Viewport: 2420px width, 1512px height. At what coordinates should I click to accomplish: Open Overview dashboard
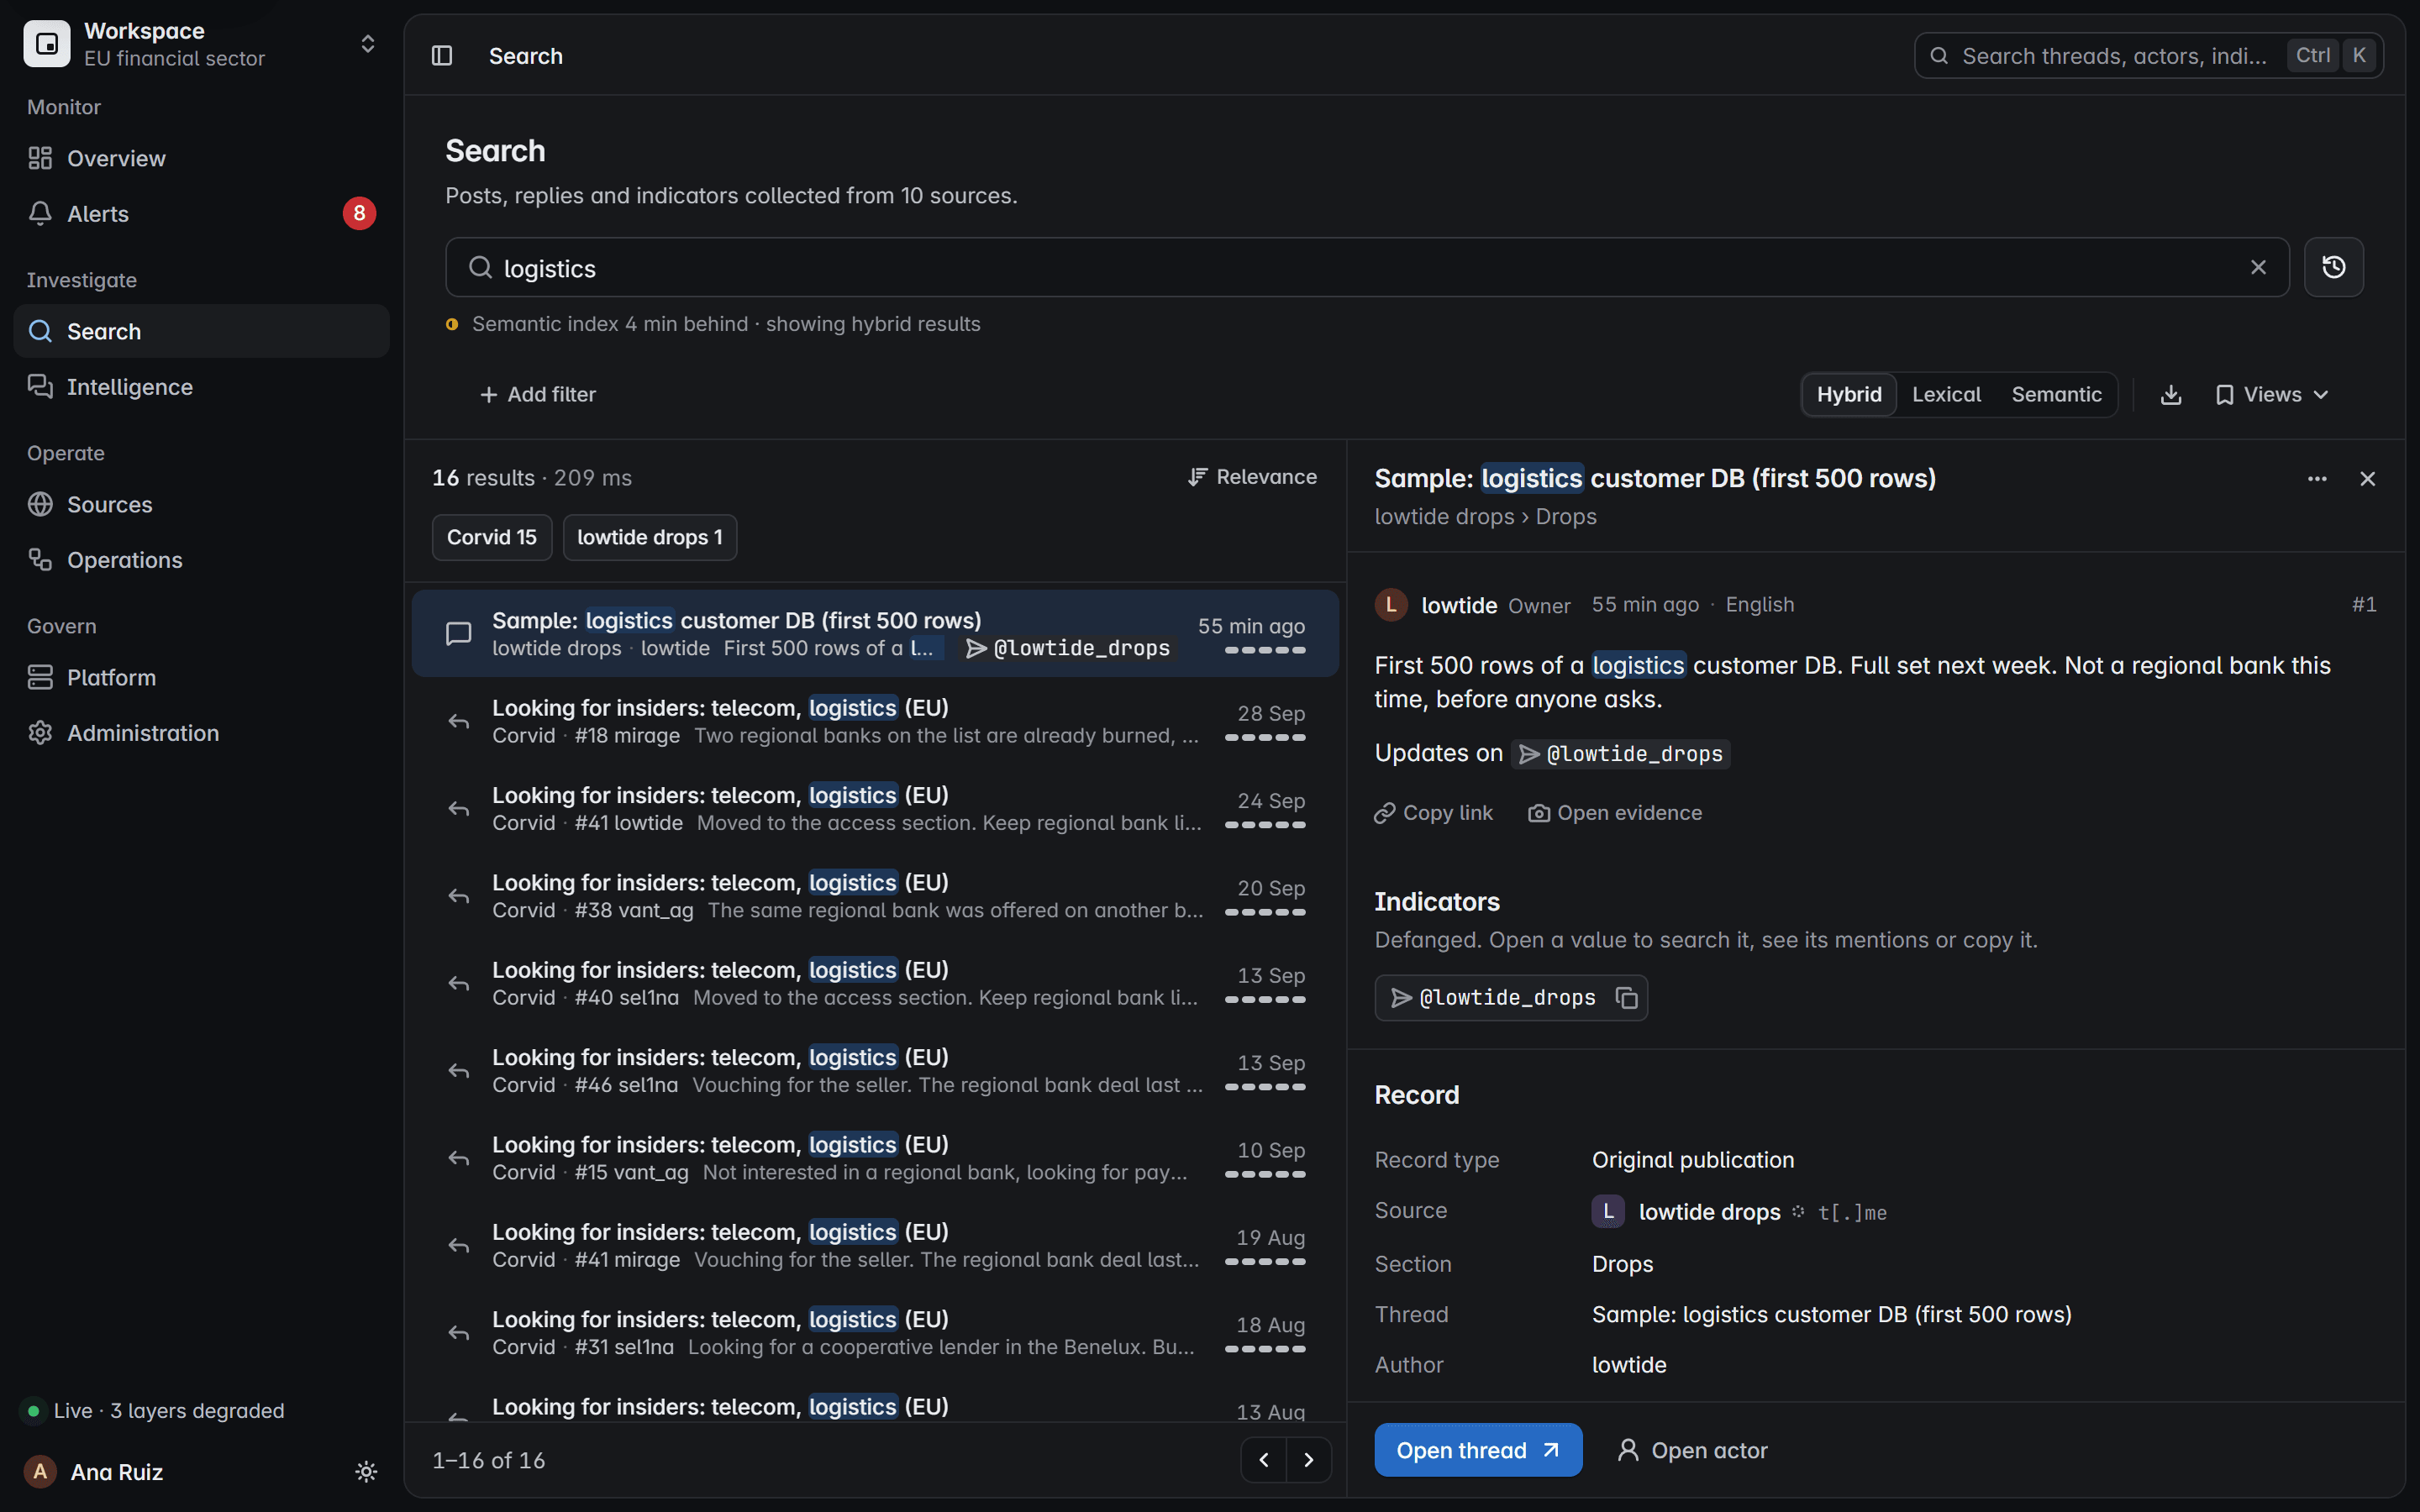tap(201, 158)
